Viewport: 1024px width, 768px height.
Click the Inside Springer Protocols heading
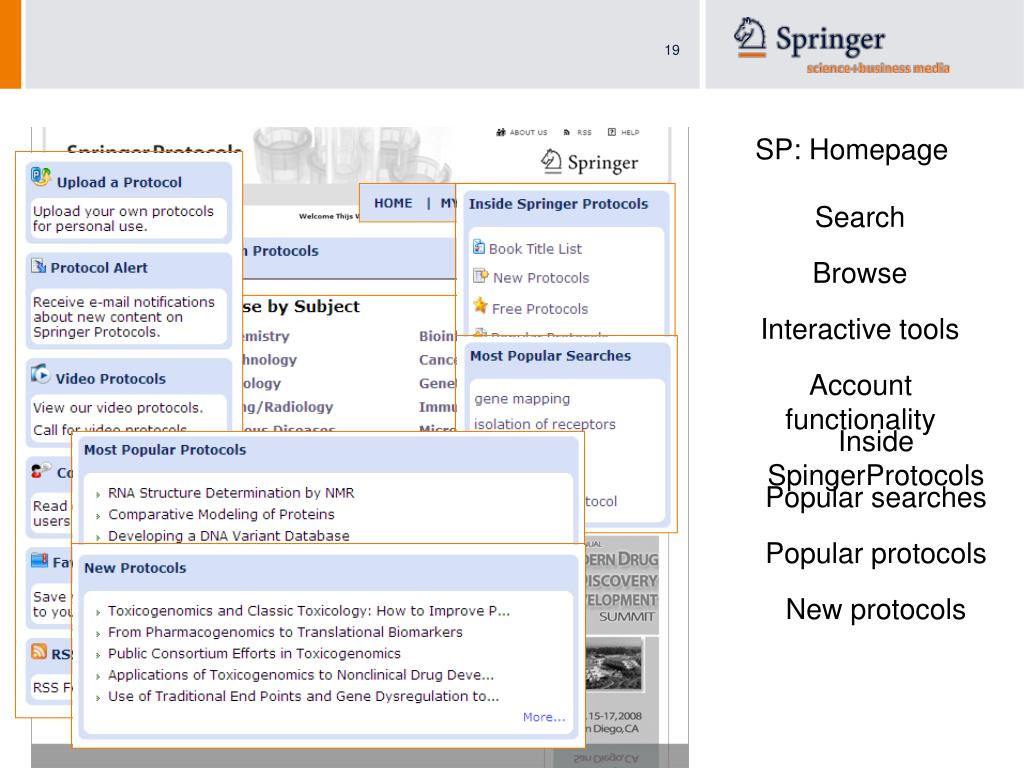coord(558,204)
